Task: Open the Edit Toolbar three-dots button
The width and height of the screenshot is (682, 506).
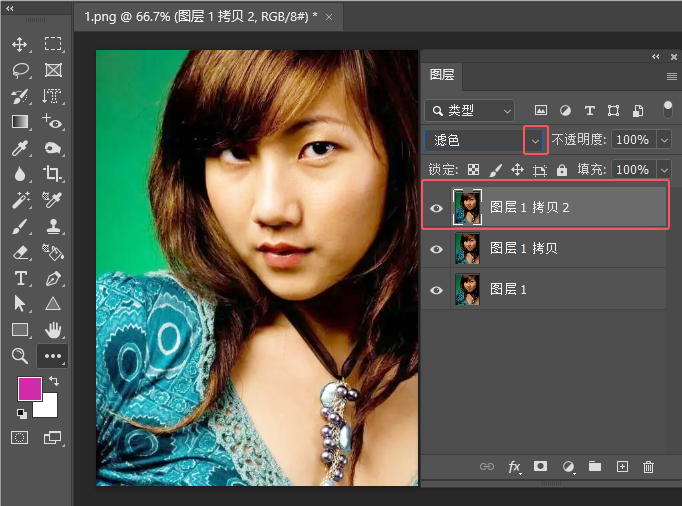Action: pos(53,356)
